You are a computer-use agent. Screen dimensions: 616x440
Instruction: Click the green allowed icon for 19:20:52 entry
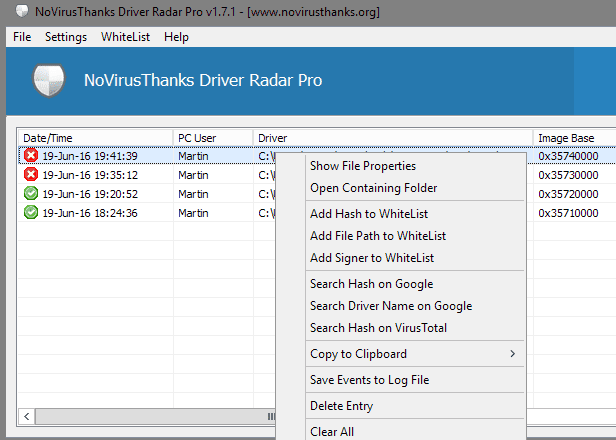click(31, 193)
